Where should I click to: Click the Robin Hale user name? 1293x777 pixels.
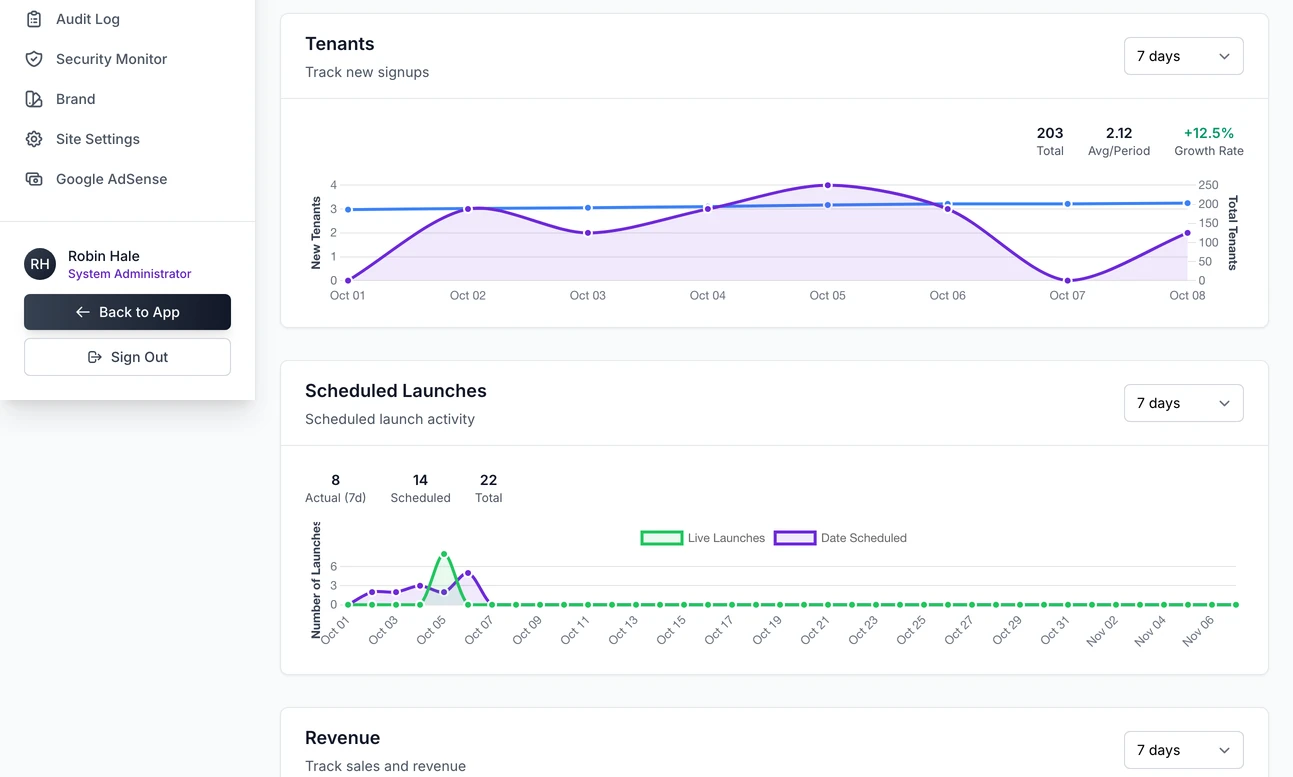pyautogui.click(x=104, y=256)
